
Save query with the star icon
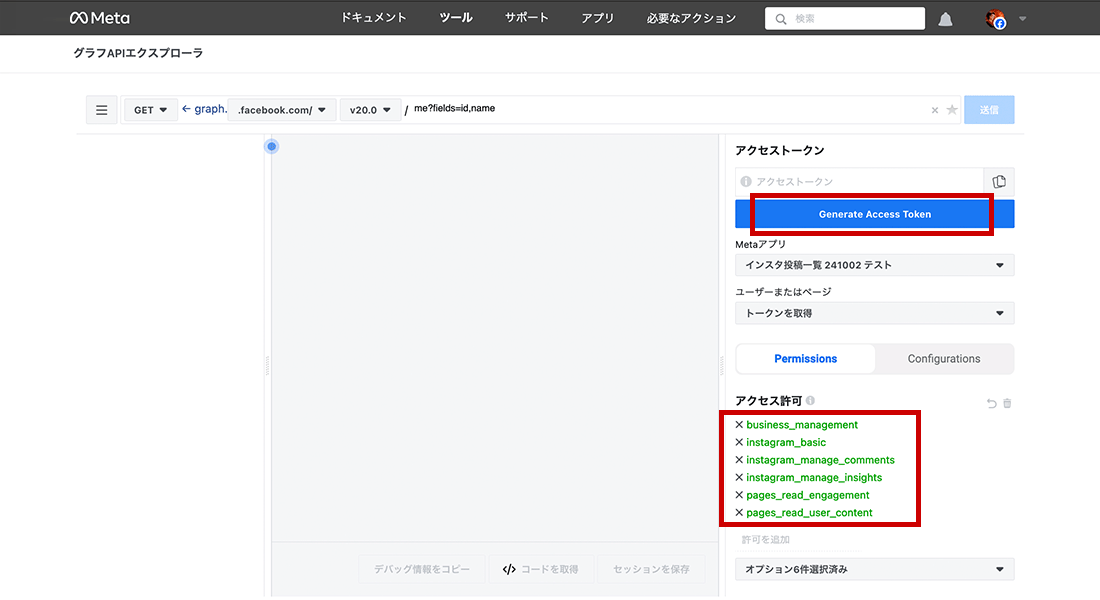(x=952, y=109)
